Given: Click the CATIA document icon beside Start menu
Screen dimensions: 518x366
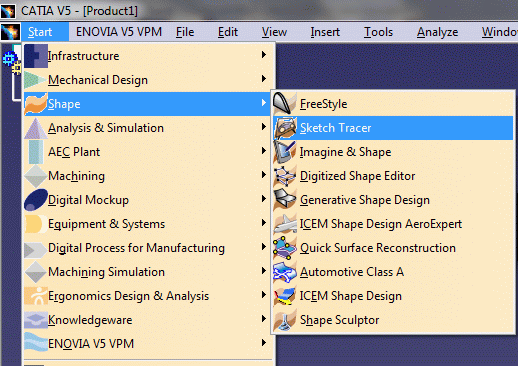Looking at the screenshot, I should coord(10,32).
